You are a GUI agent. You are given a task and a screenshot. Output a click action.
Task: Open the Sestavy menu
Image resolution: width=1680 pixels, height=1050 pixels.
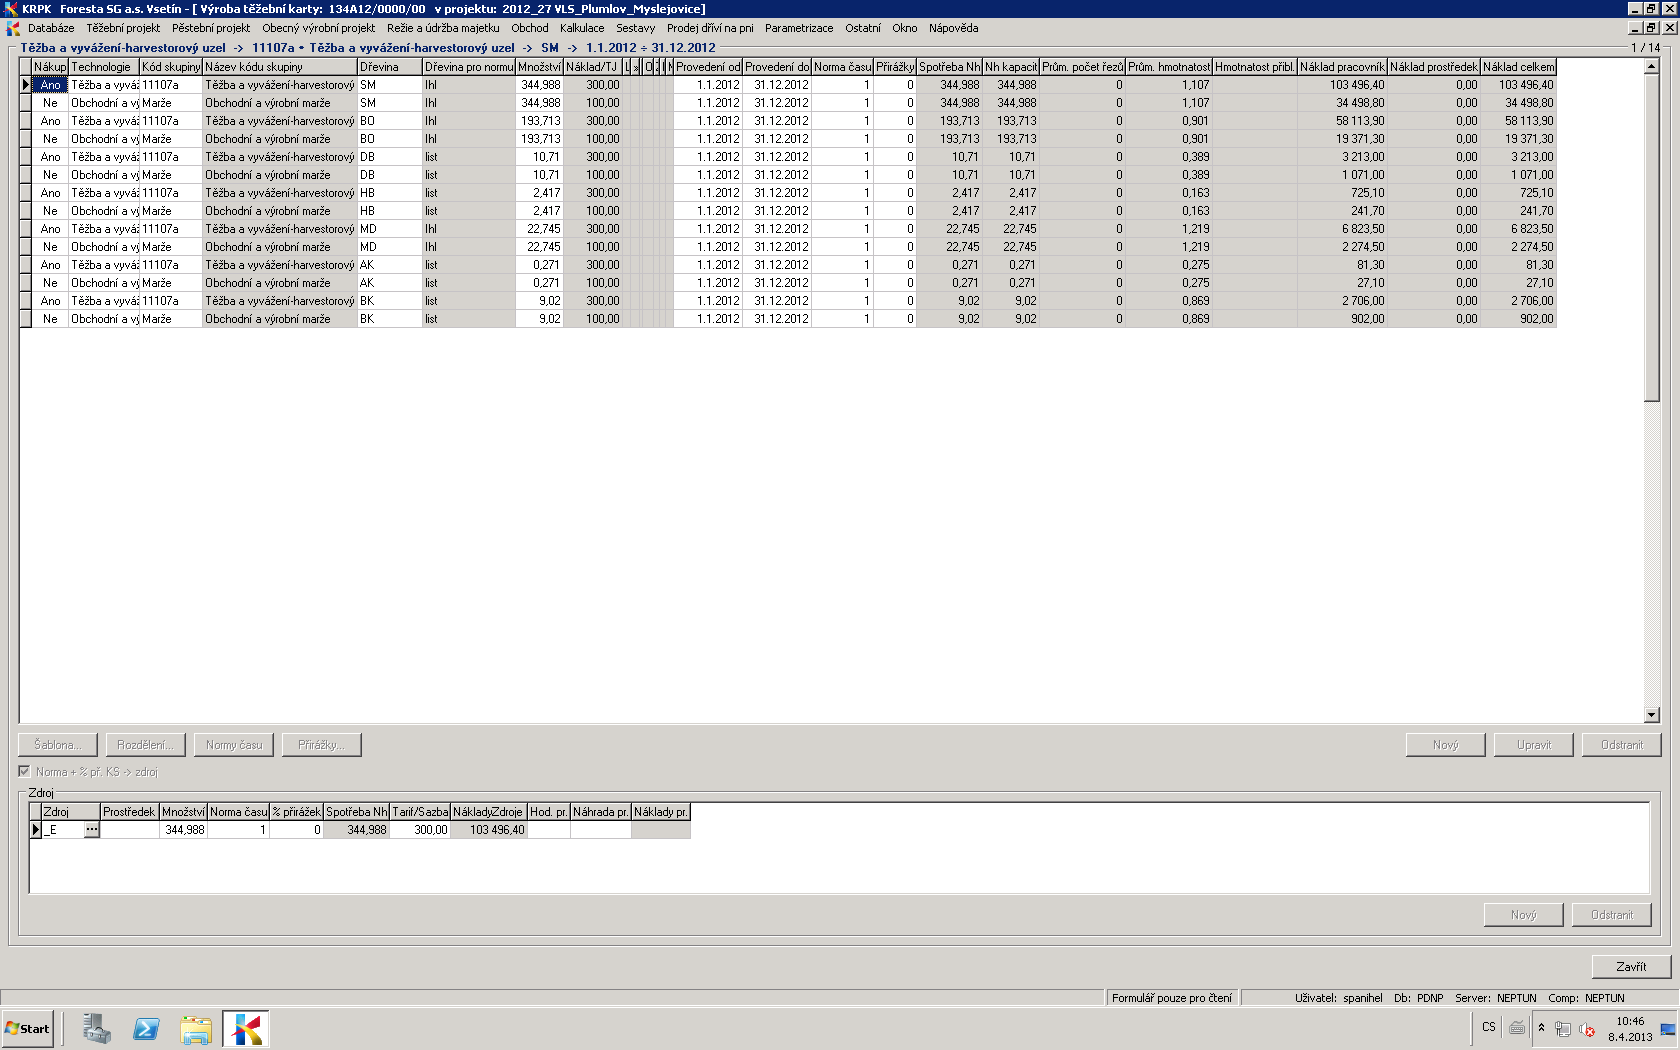tap(635, 28)
